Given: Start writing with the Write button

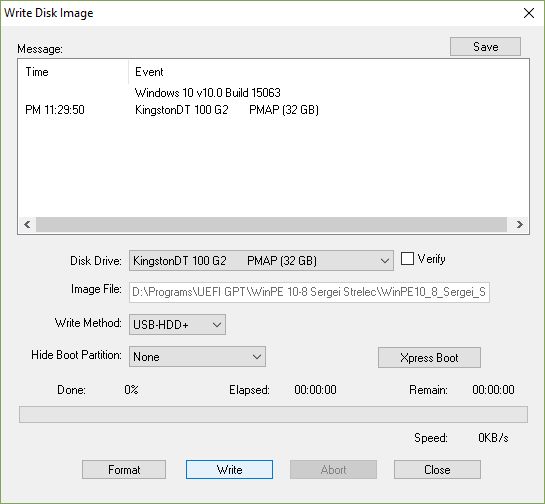Looking at the screenshot, I should coord(229,470).
